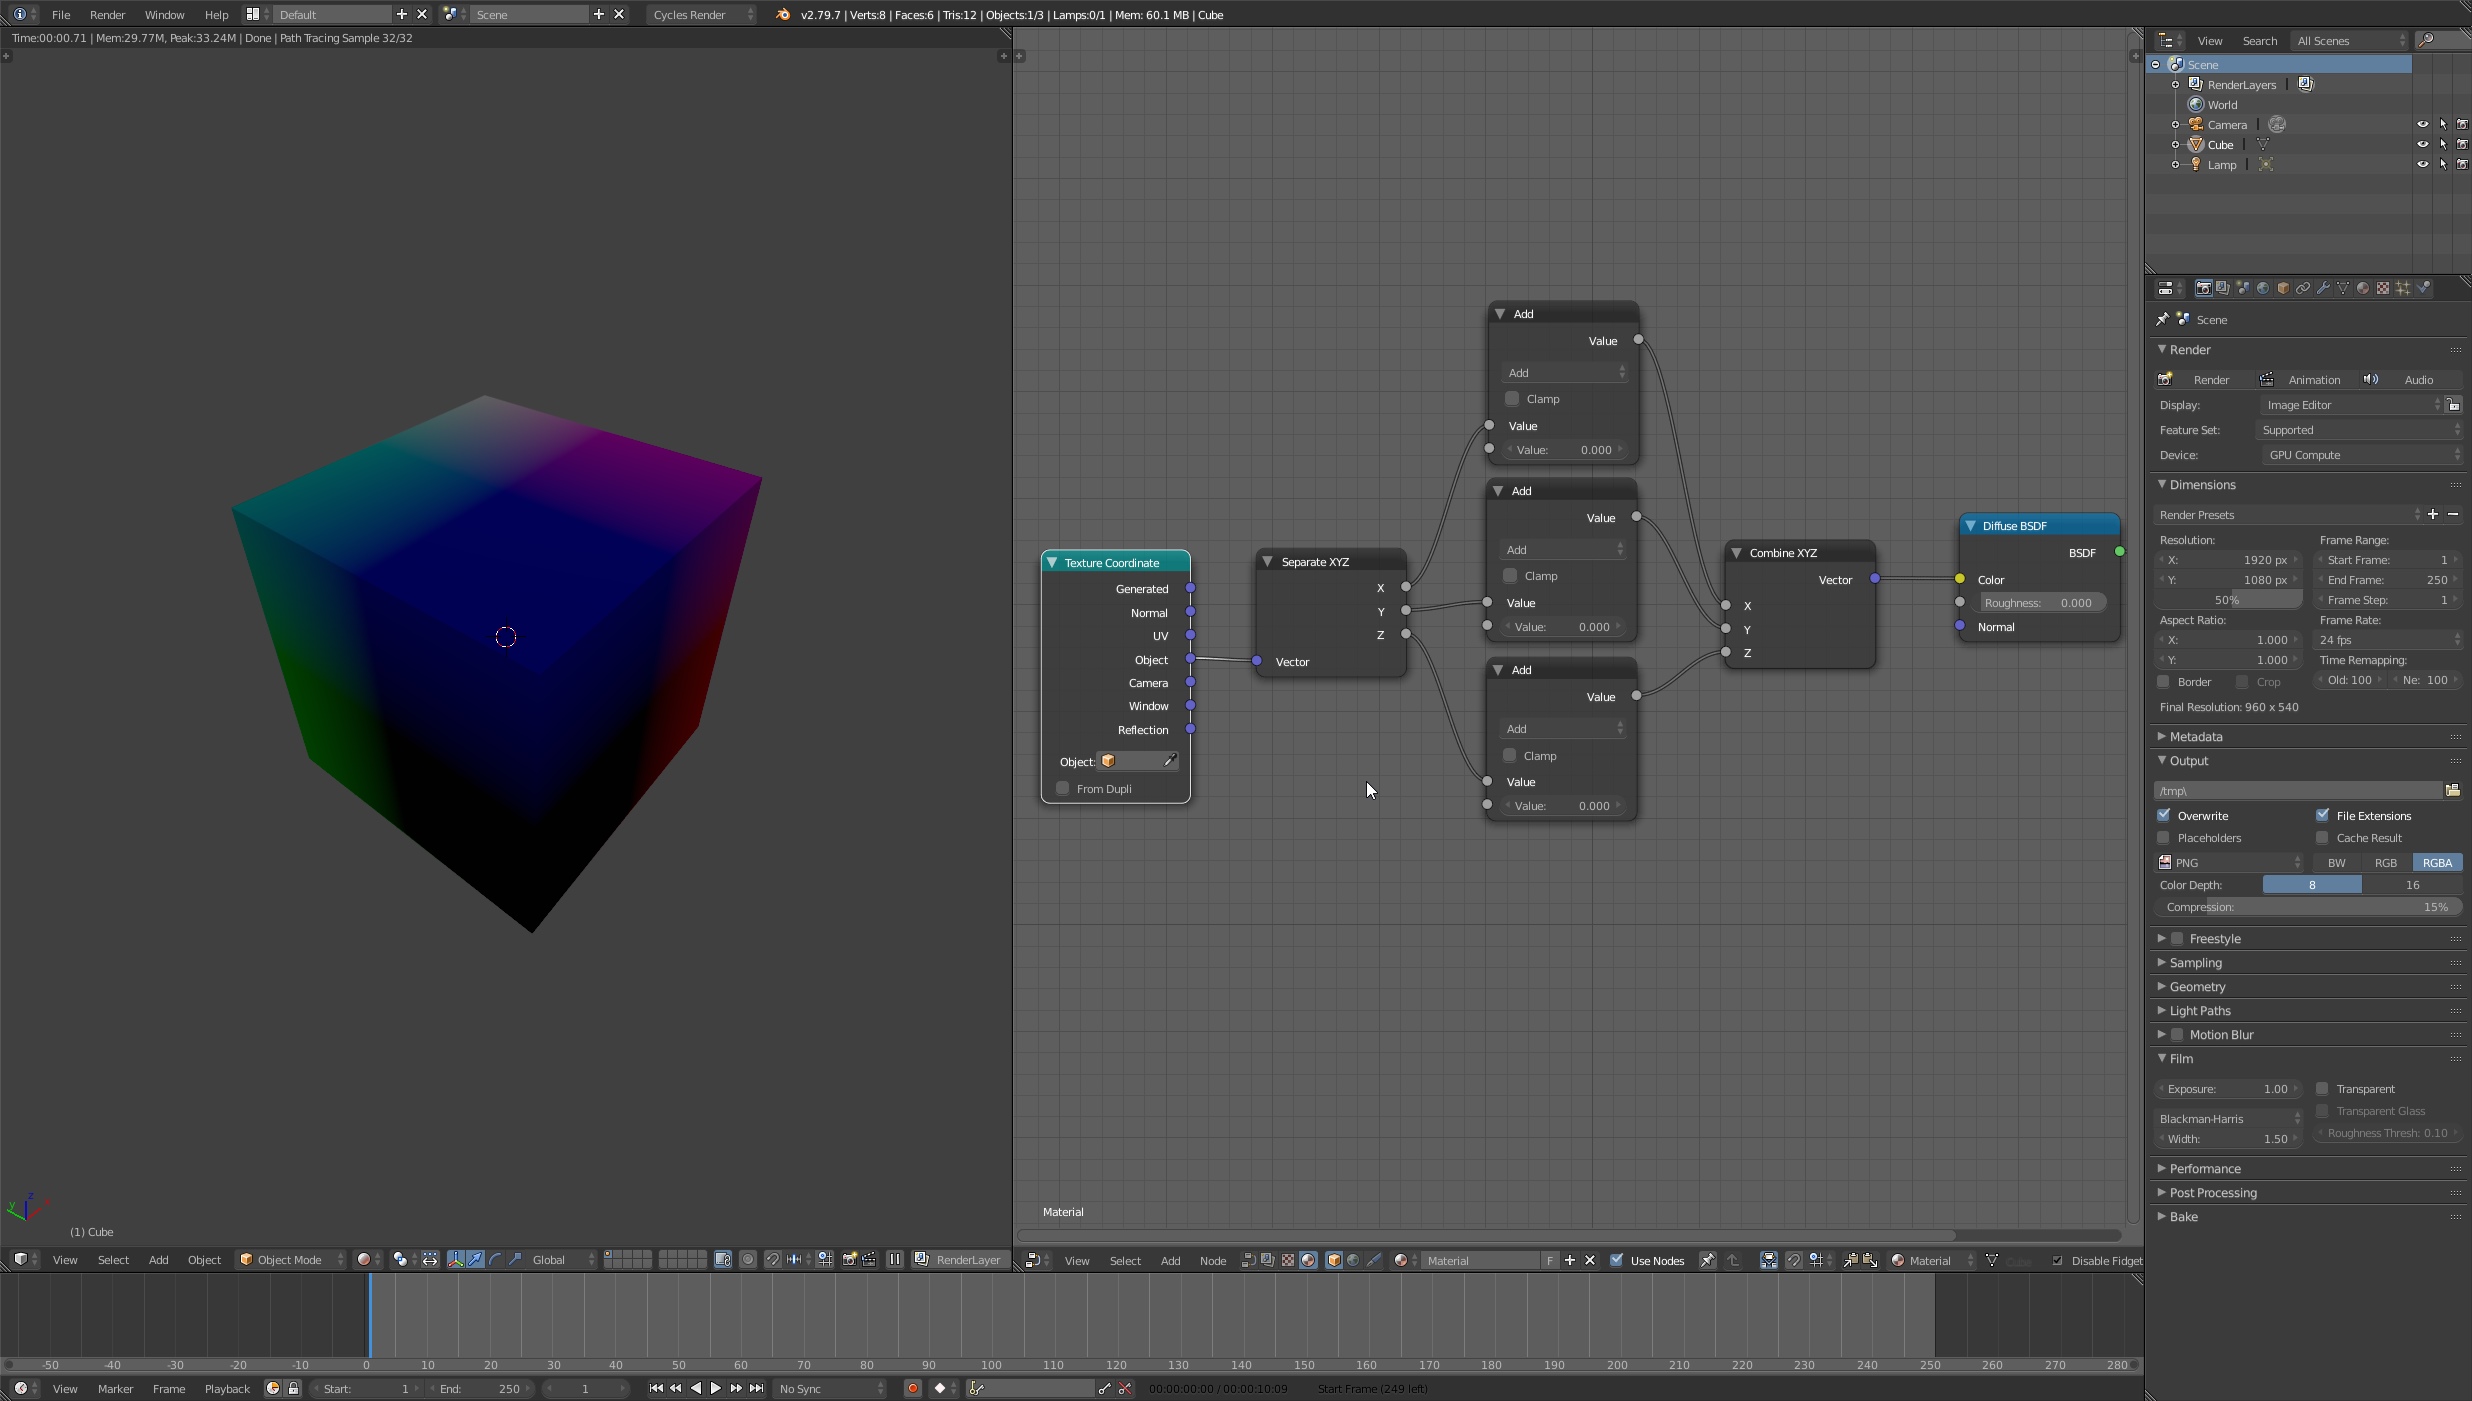Click the copy nodes to clipboard icon
The image size is (2472, 1401).
click(x=1850, y=1260)
